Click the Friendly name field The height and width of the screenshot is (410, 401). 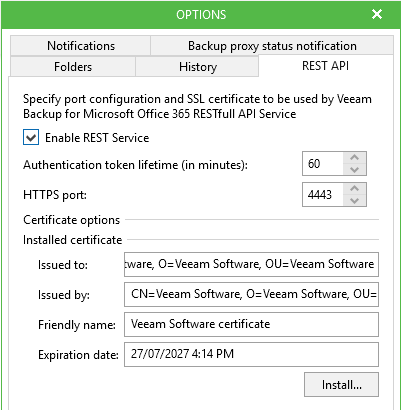251,324
